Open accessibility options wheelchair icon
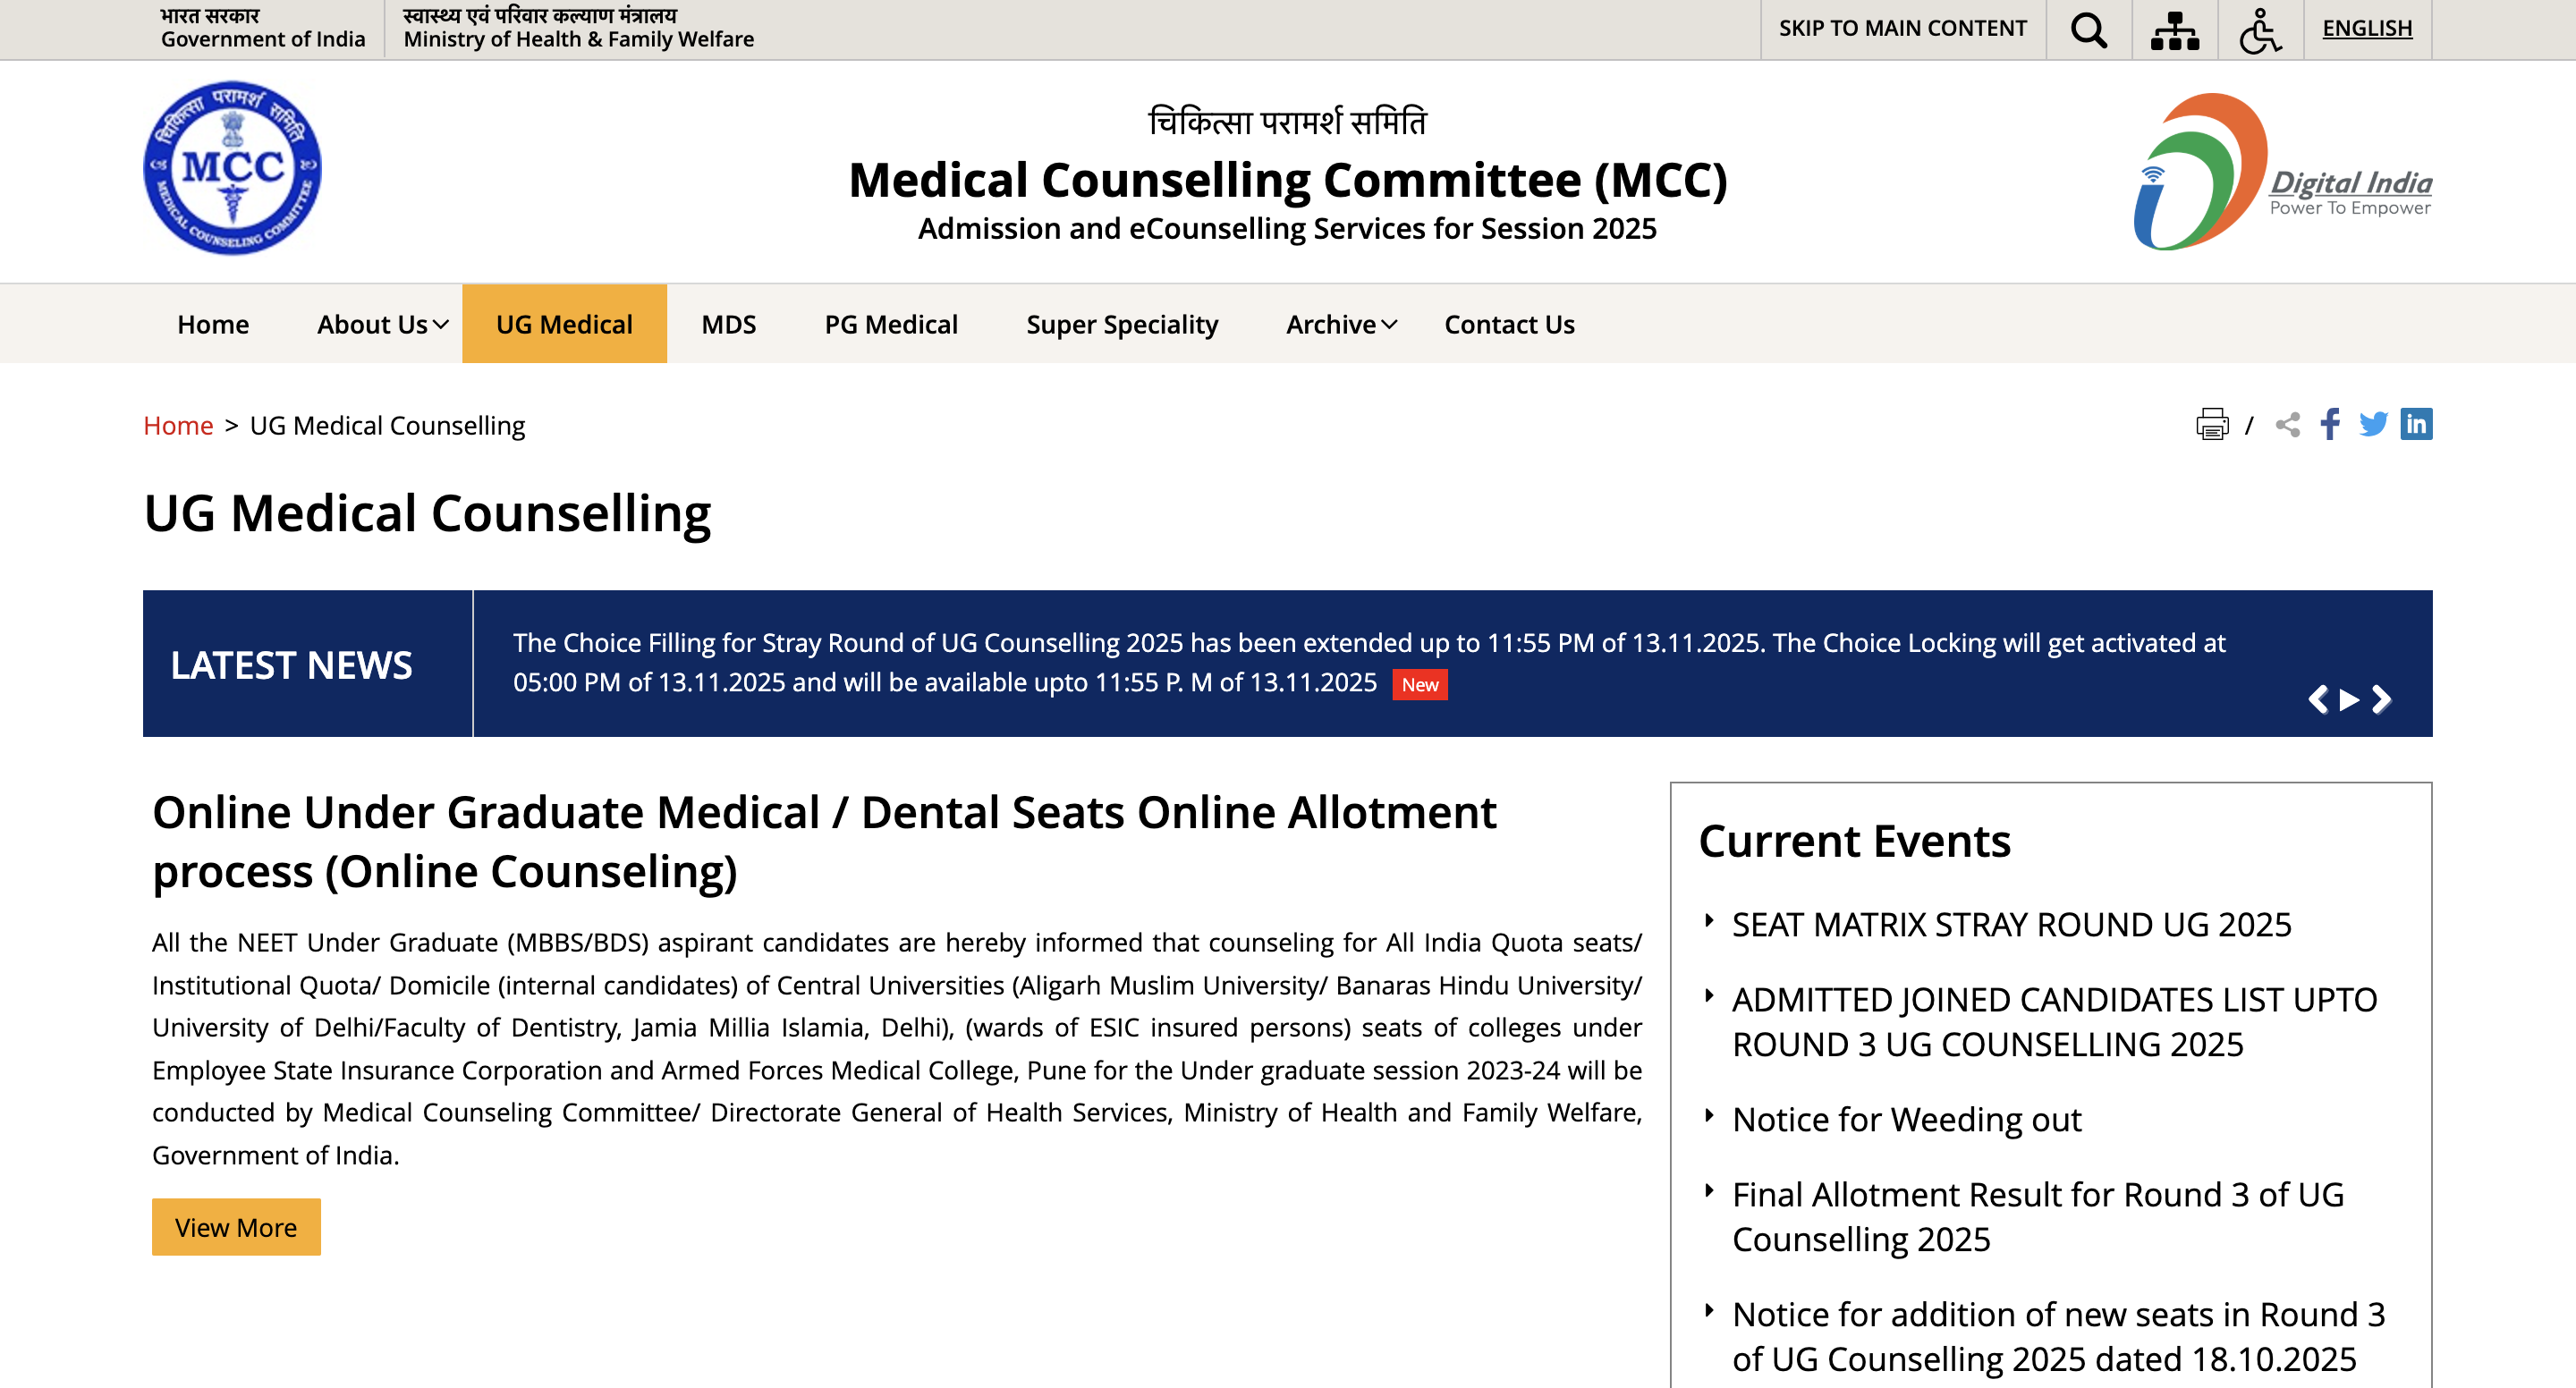This screenshot has height=1388, width=2576. (x=2259, y=30)
